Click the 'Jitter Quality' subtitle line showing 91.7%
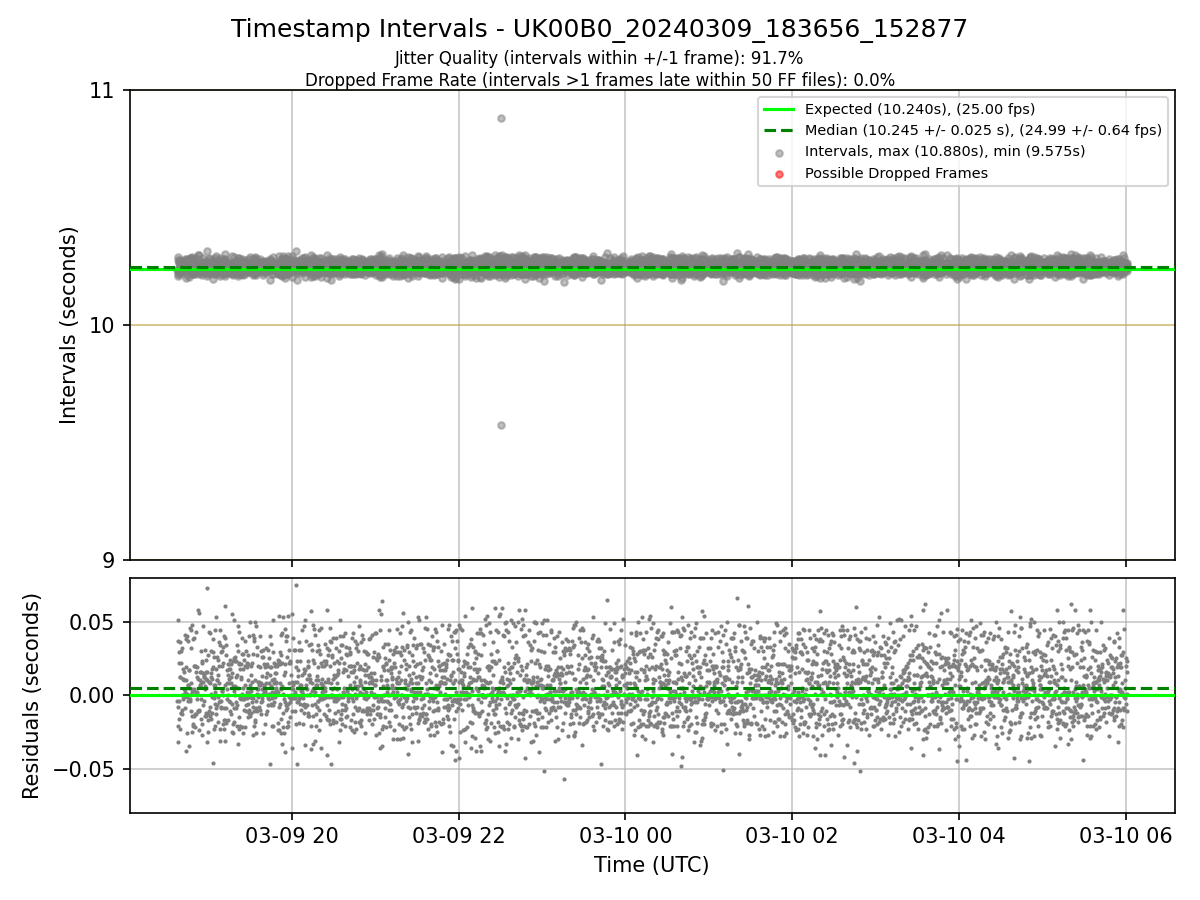The image size is (1200, 900). (x=599, y=58)
